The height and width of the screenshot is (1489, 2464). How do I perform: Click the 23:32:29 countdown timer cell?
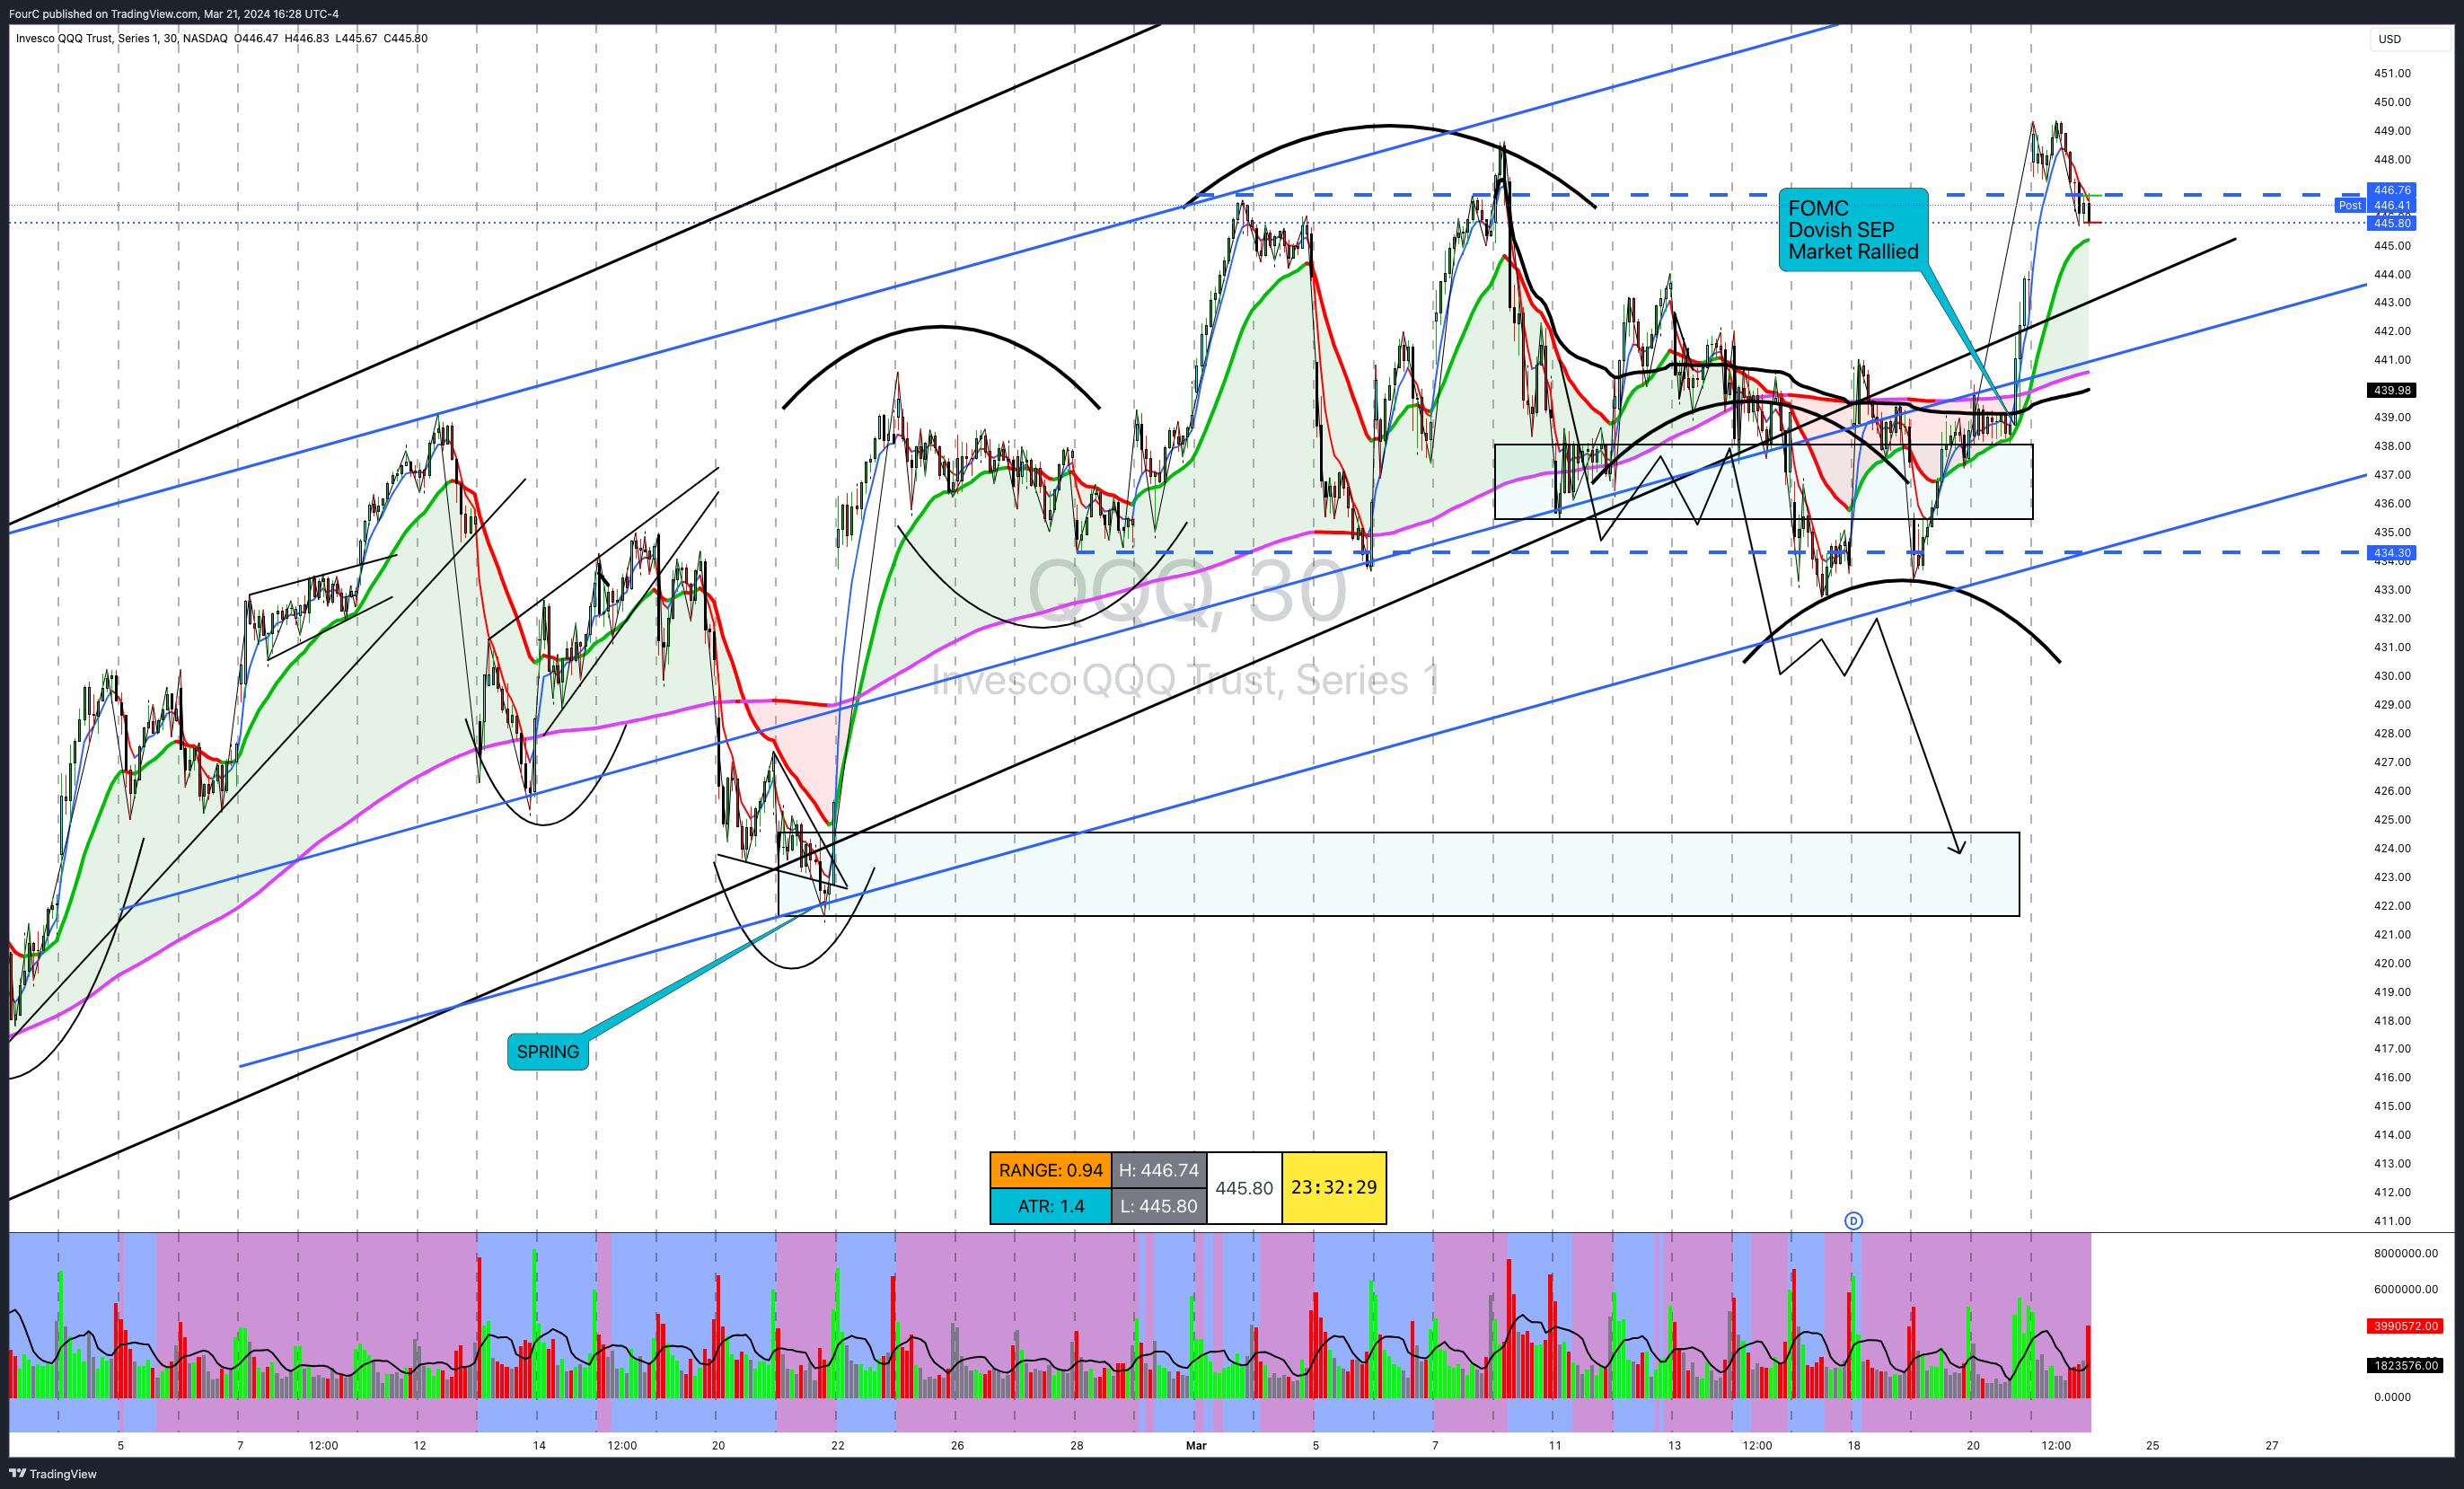[x=1334, y=1188]
